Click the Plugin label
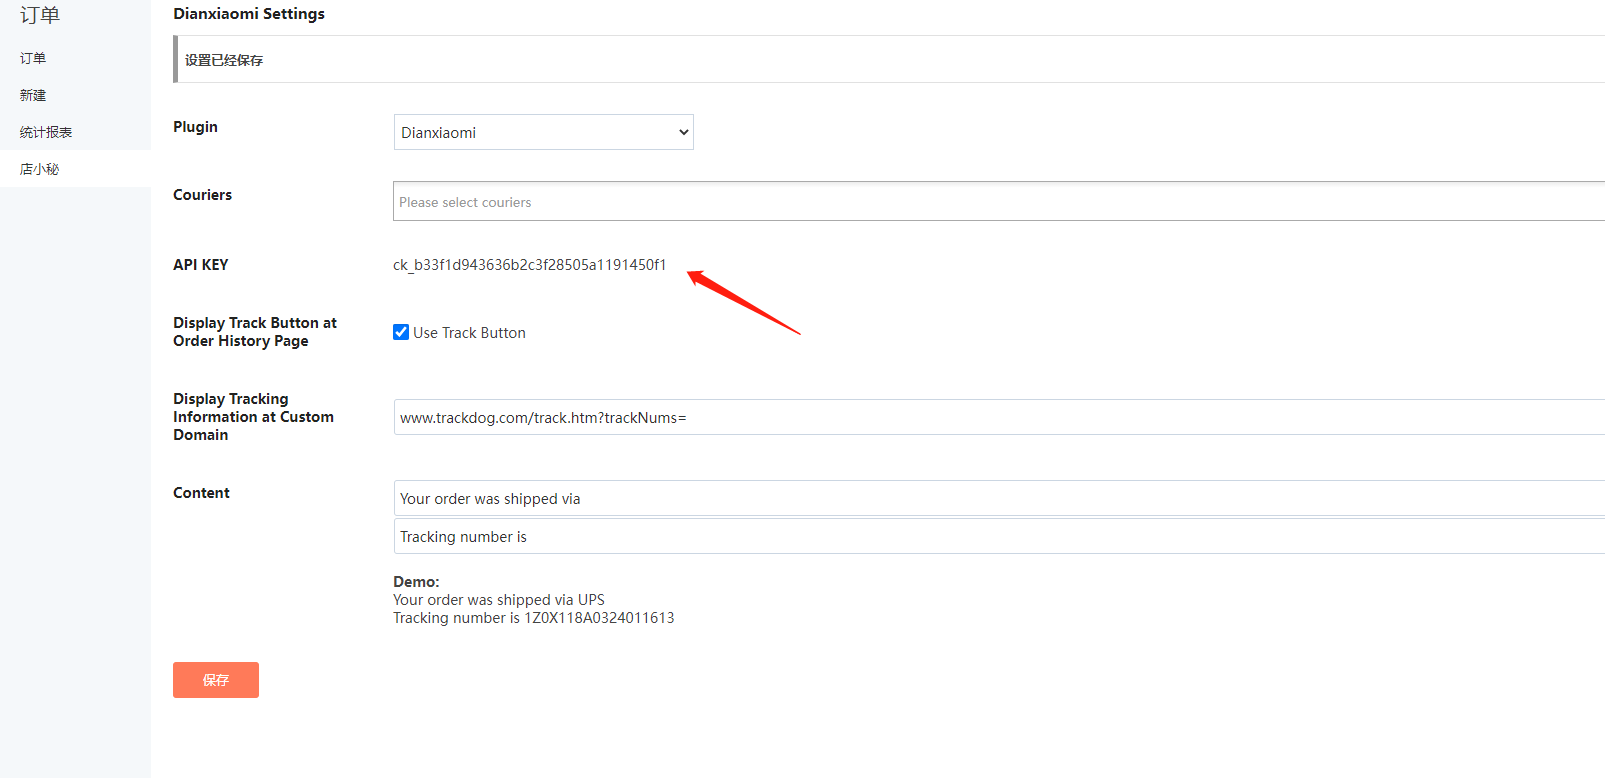This screenshot has height=778, width=1605. 195,127
